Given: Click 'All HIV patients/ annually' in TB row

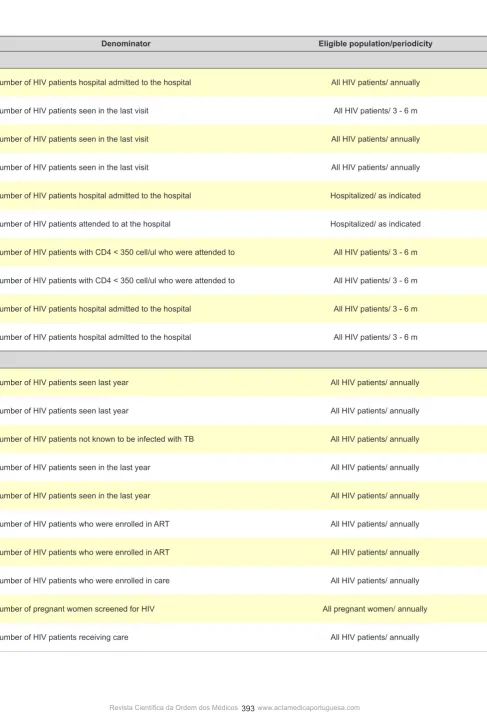Looking at the screenshot, I should point(375,439).
